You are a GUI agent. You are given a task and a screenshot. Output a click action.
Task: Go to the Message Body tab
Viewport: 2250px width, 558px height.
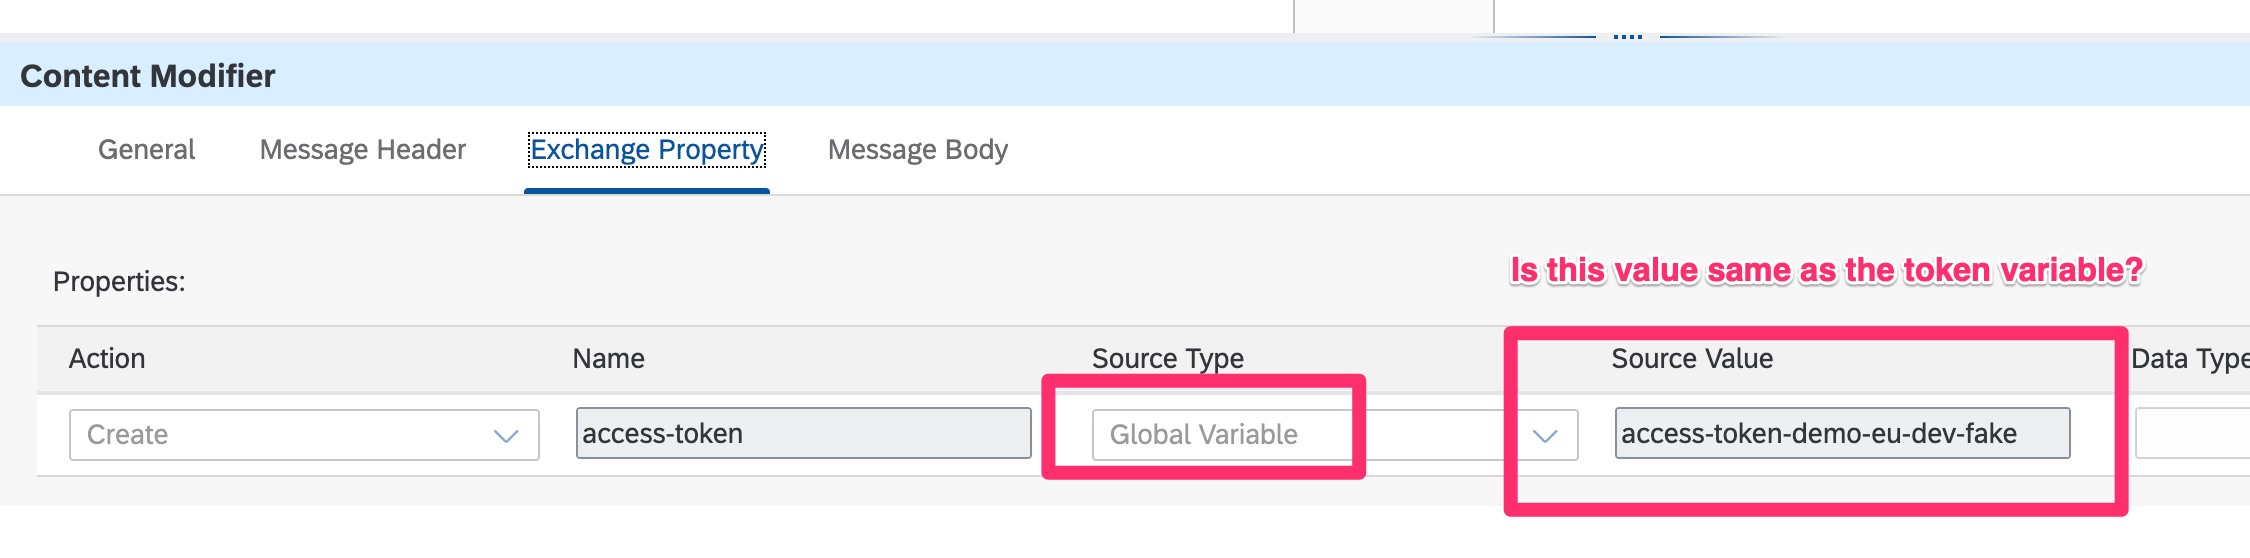pyautogui.click(x=917, y=150)
